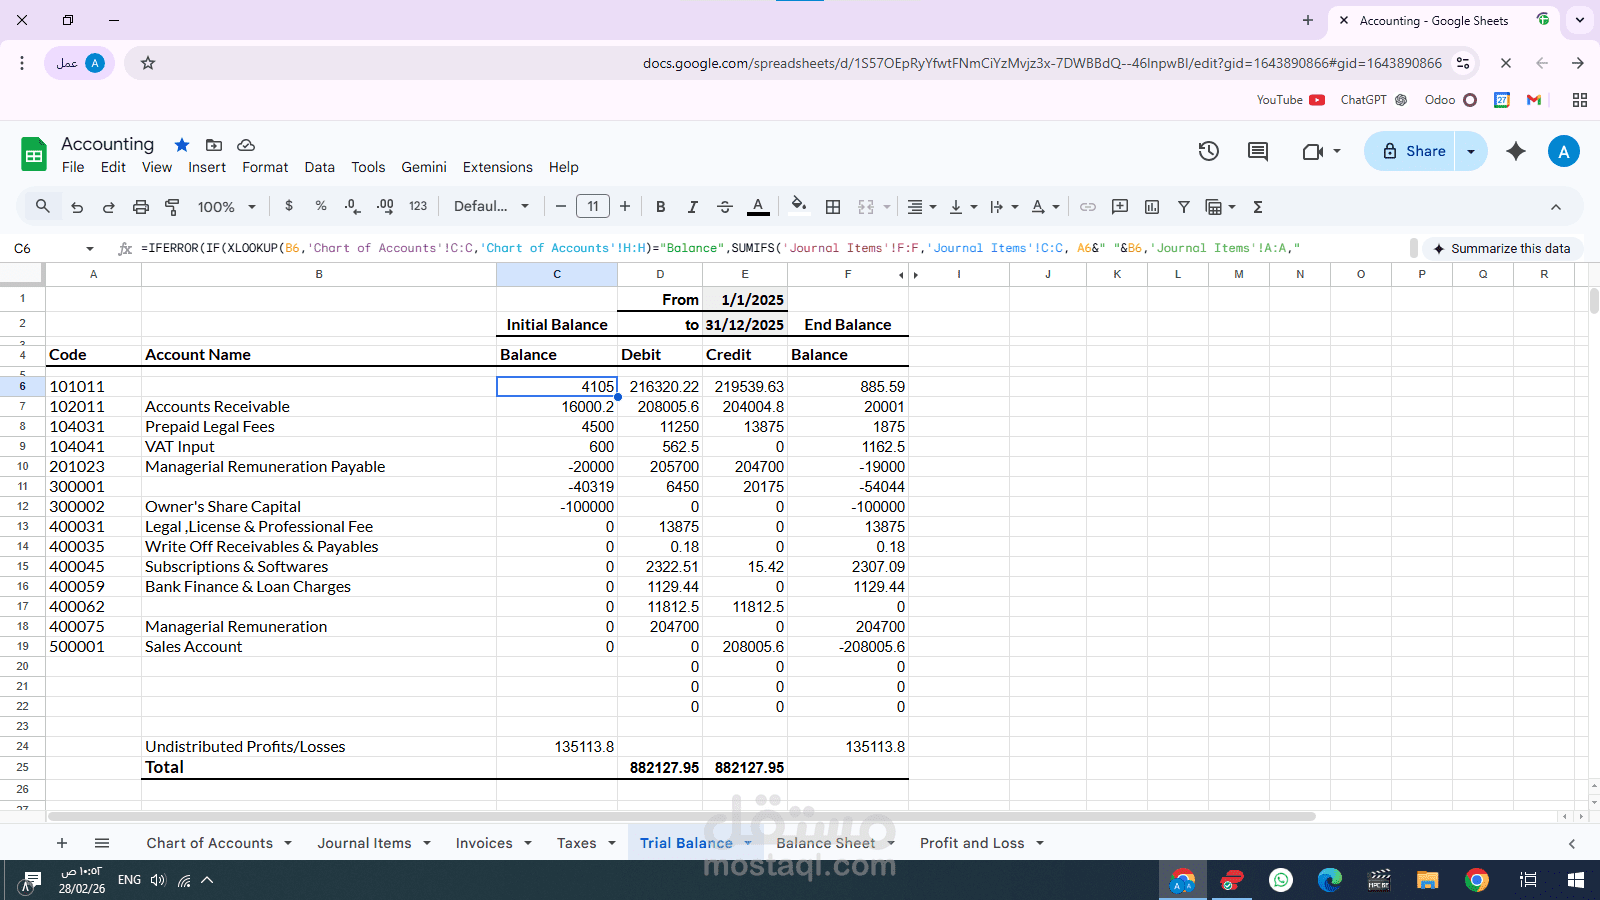The width and height of the screenshot is (1600, 900).
Task: Click Summarize this data button
Action: click(x=1502, y=248)
